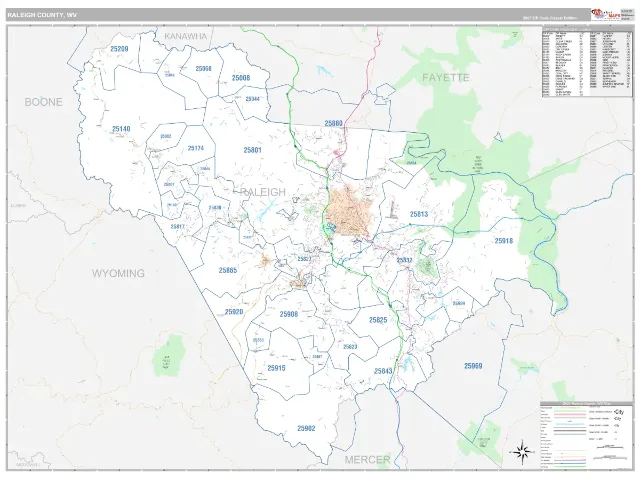Click the RALEIGH COUNTY, WV title

(42, 15)
